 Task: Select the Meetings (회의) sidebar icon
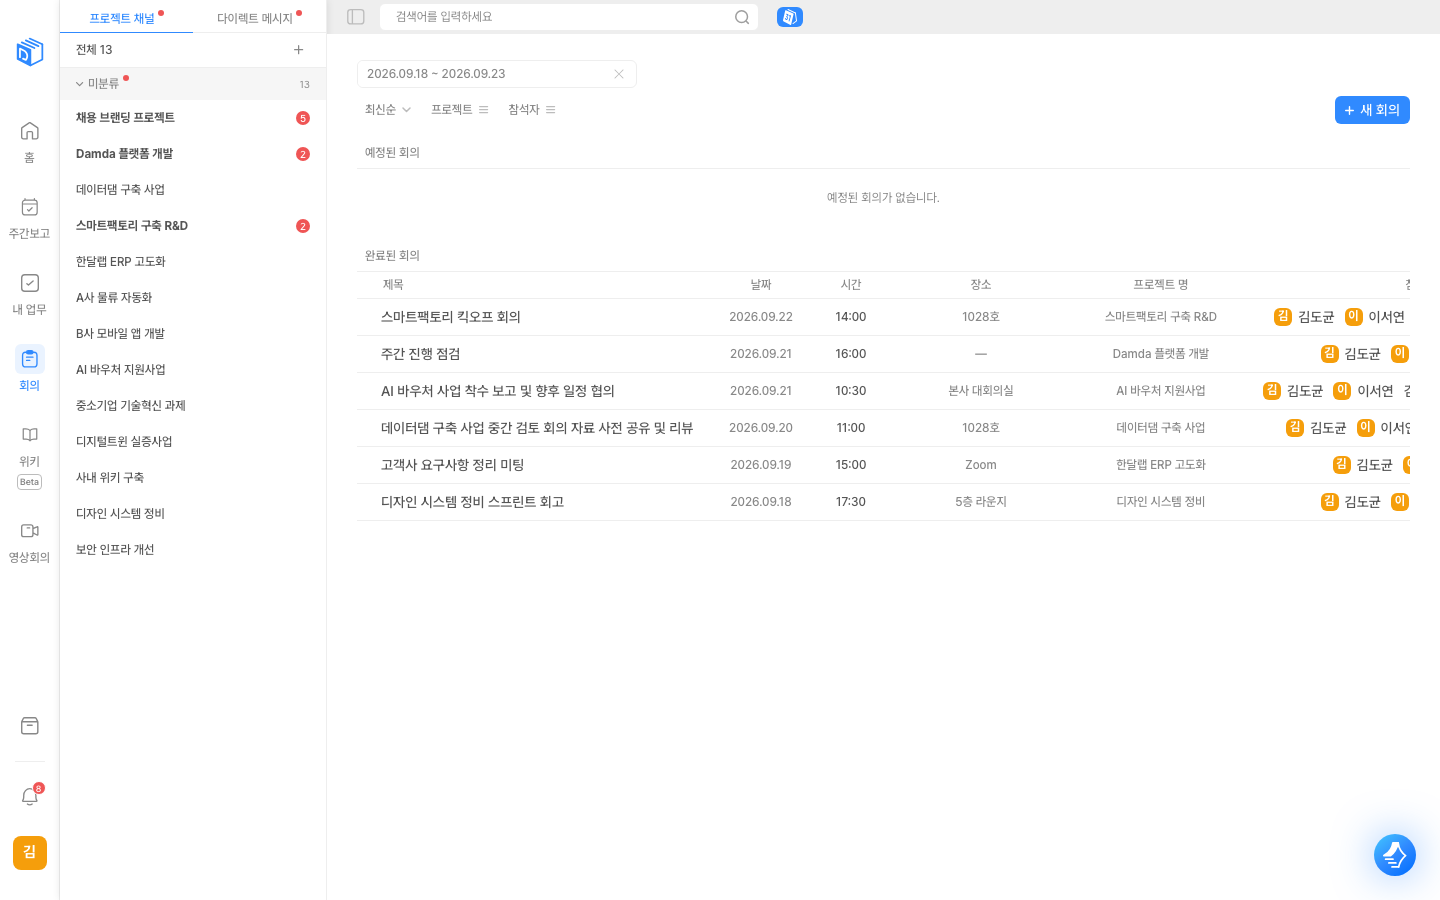30,359
